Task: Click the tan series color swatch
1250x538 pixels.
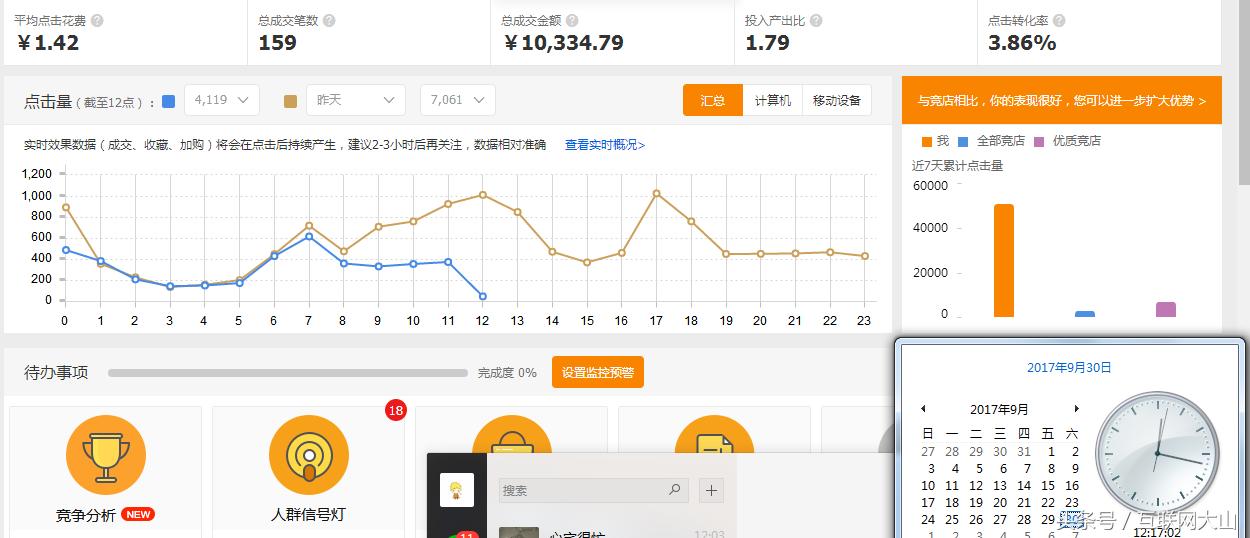Action: [291, 101]
